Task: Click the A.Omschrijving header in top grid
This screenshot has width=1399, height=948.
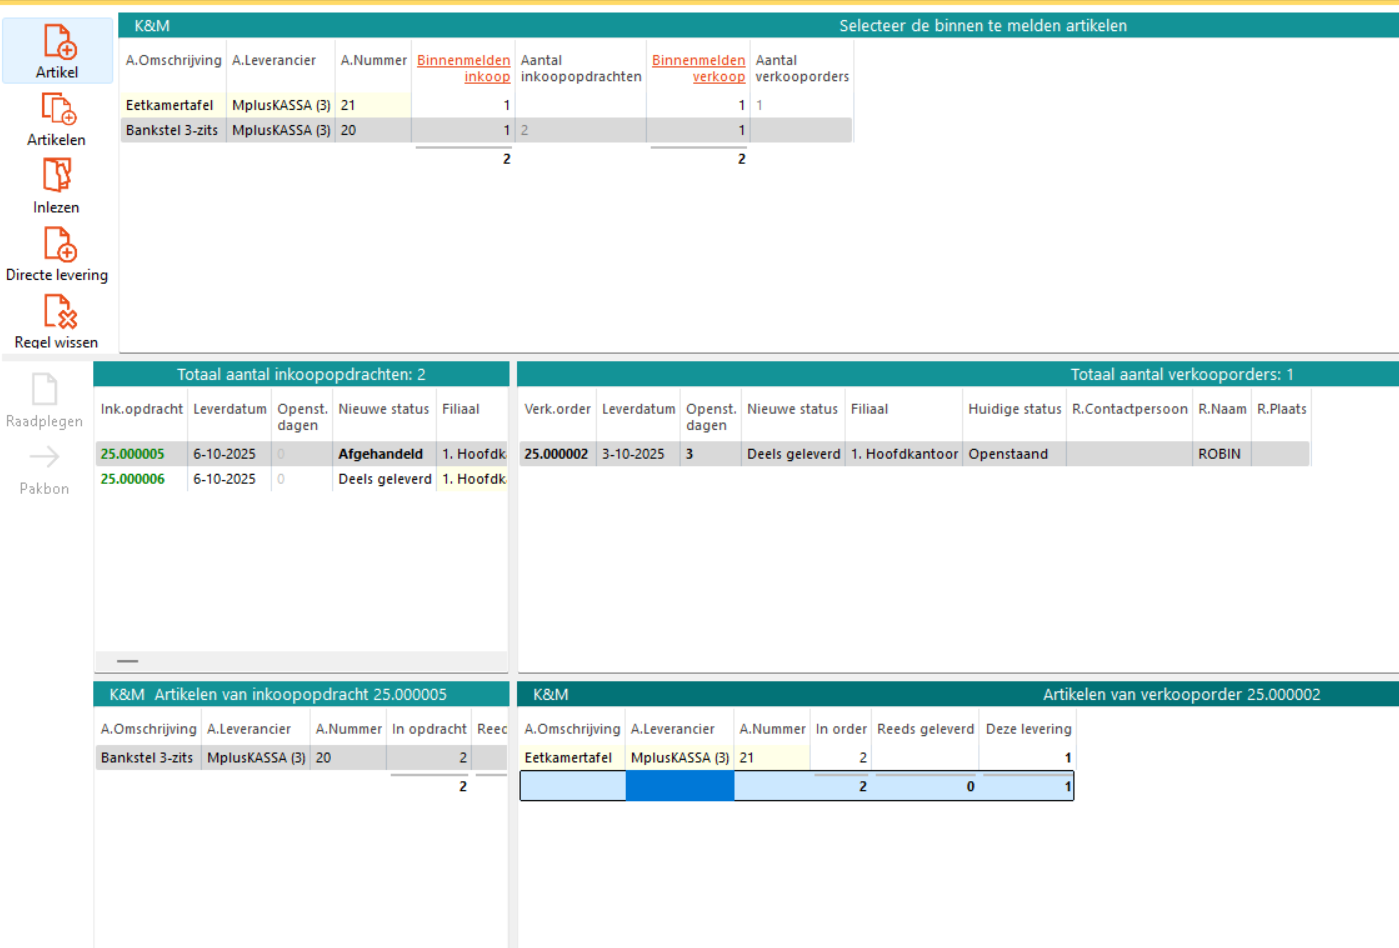Action: click(173, 60)
